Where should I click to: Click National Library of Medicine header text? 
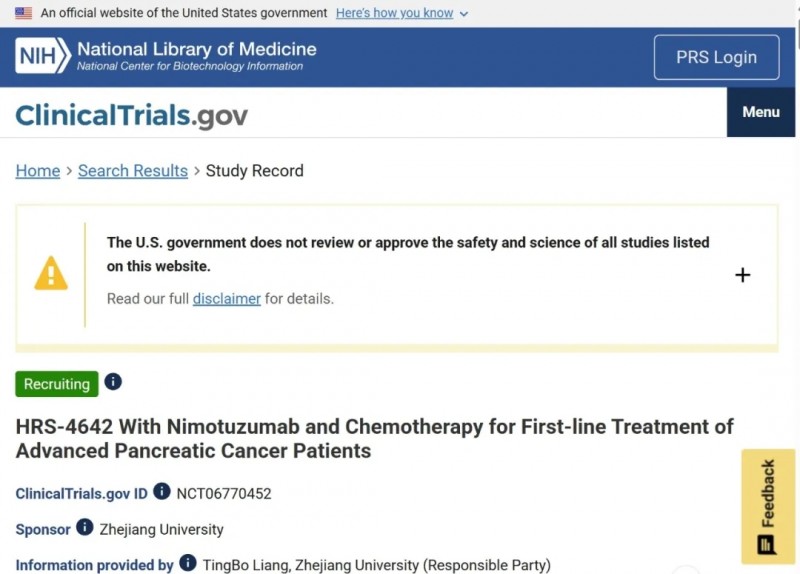(196, 49)
